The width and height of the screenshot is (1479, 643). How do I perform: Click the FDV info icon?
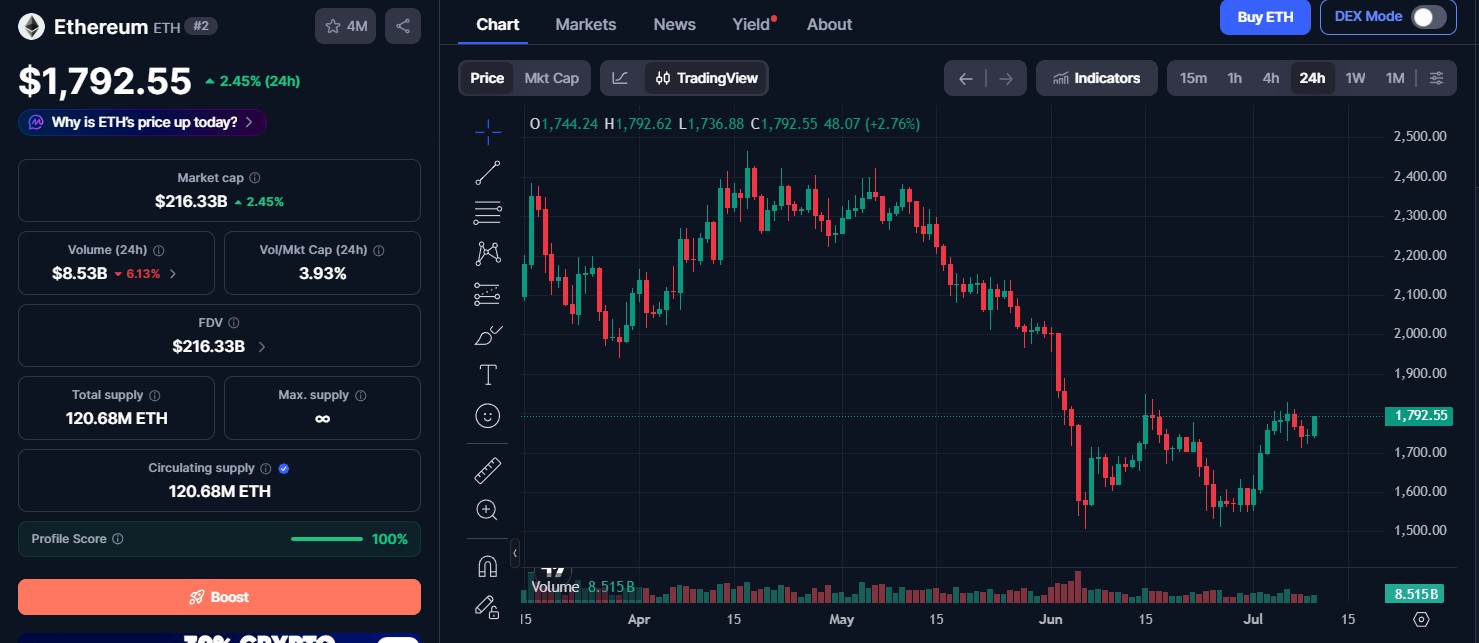(x=234, y=323)
